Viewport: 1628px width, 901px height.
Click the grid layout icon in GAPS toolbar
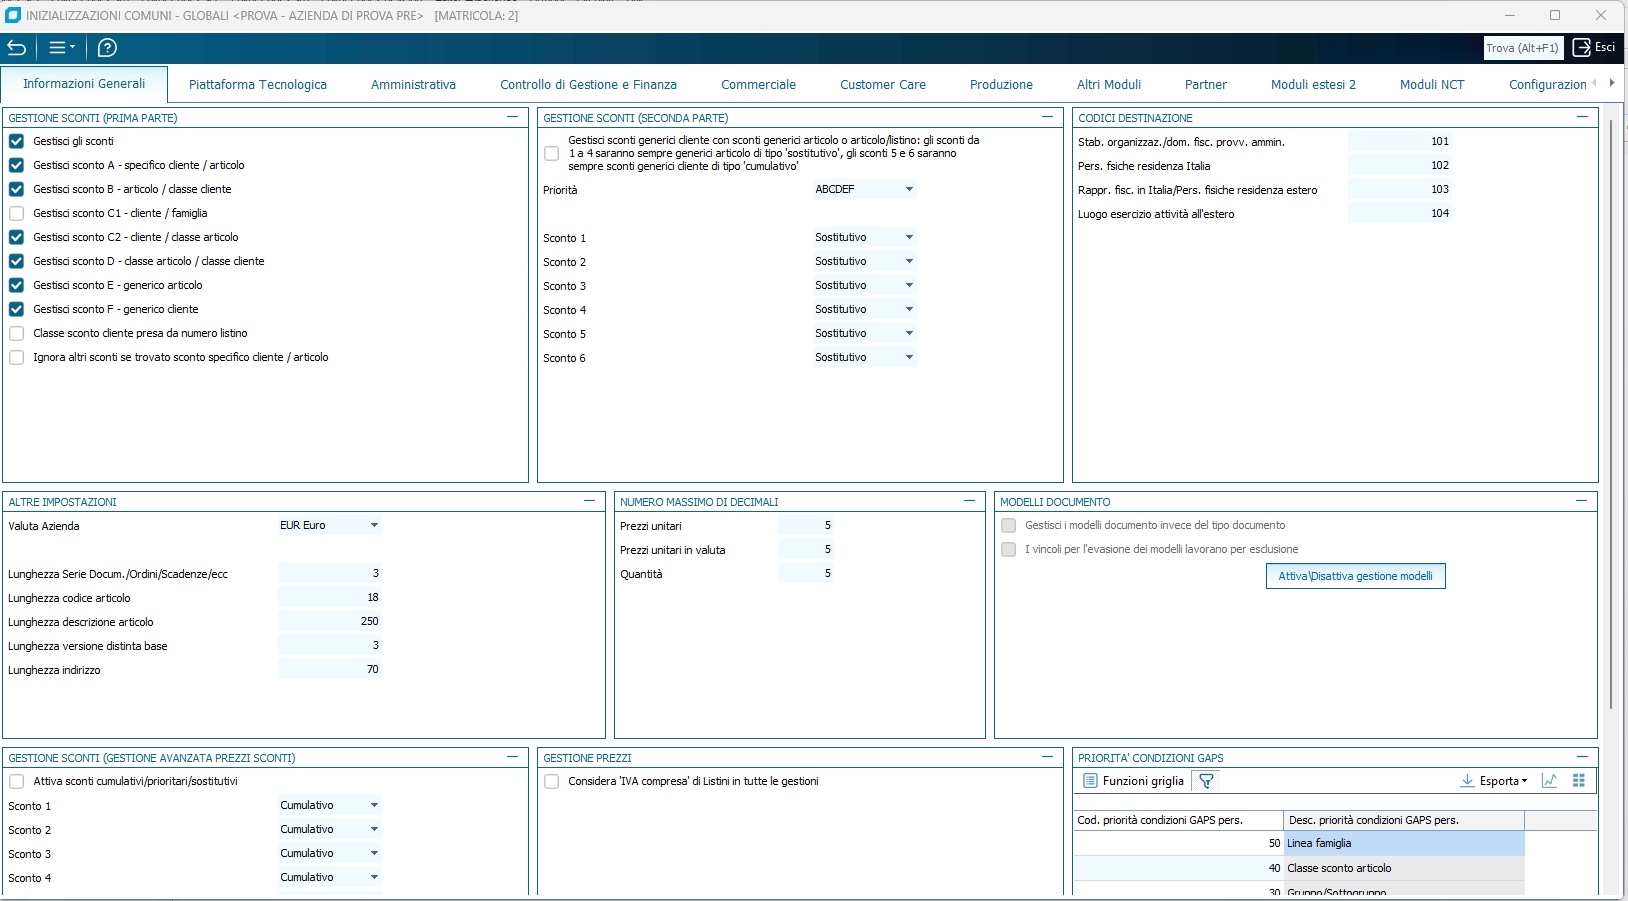pos(1579,781)
